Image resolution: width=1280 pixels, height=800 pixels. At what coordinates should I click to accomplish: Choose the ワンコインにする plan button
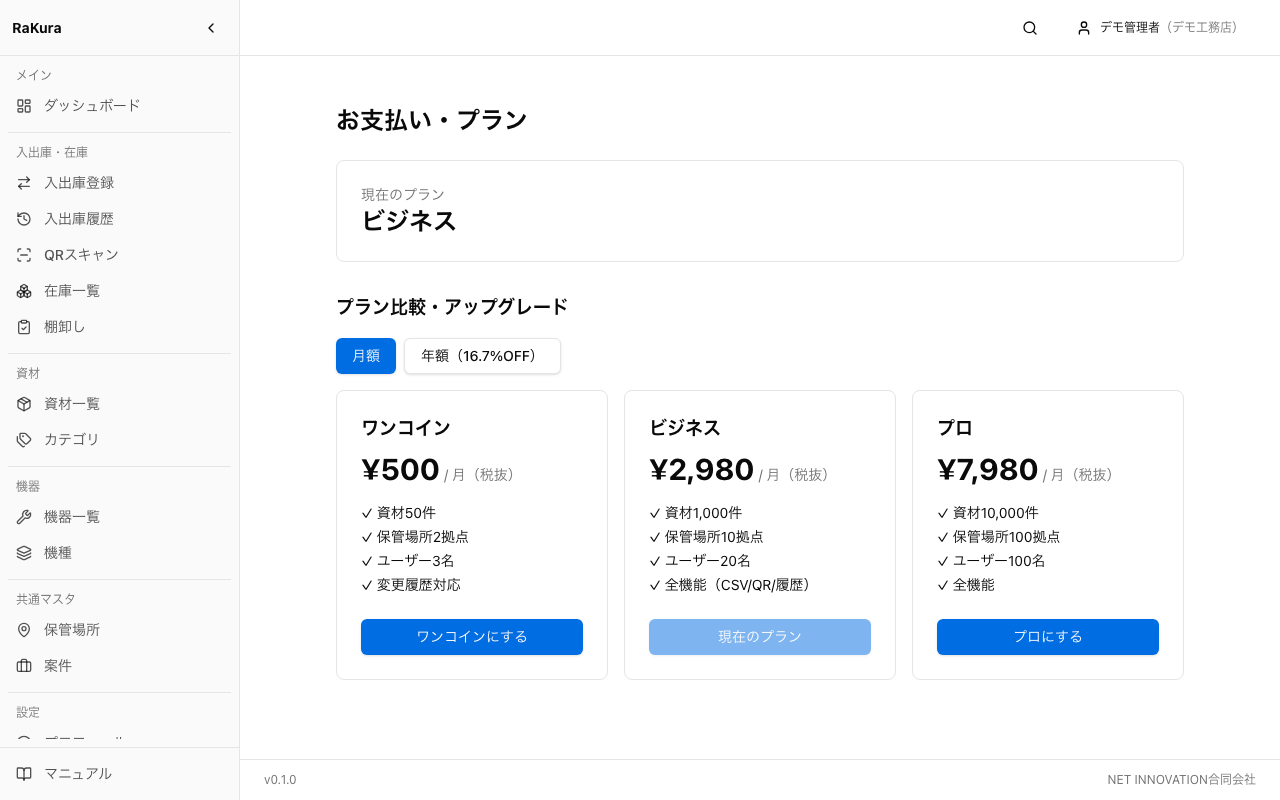472,637
